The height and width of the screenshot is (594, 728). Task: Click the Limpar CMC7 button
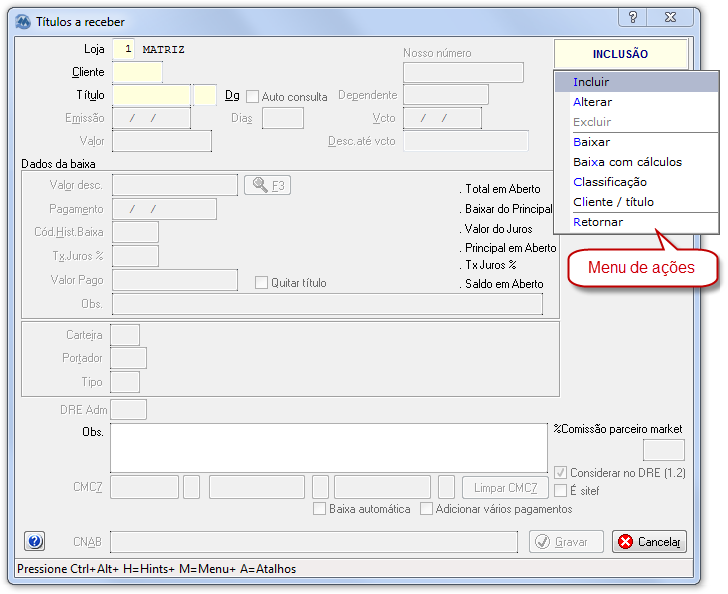[x=505, y=488]
